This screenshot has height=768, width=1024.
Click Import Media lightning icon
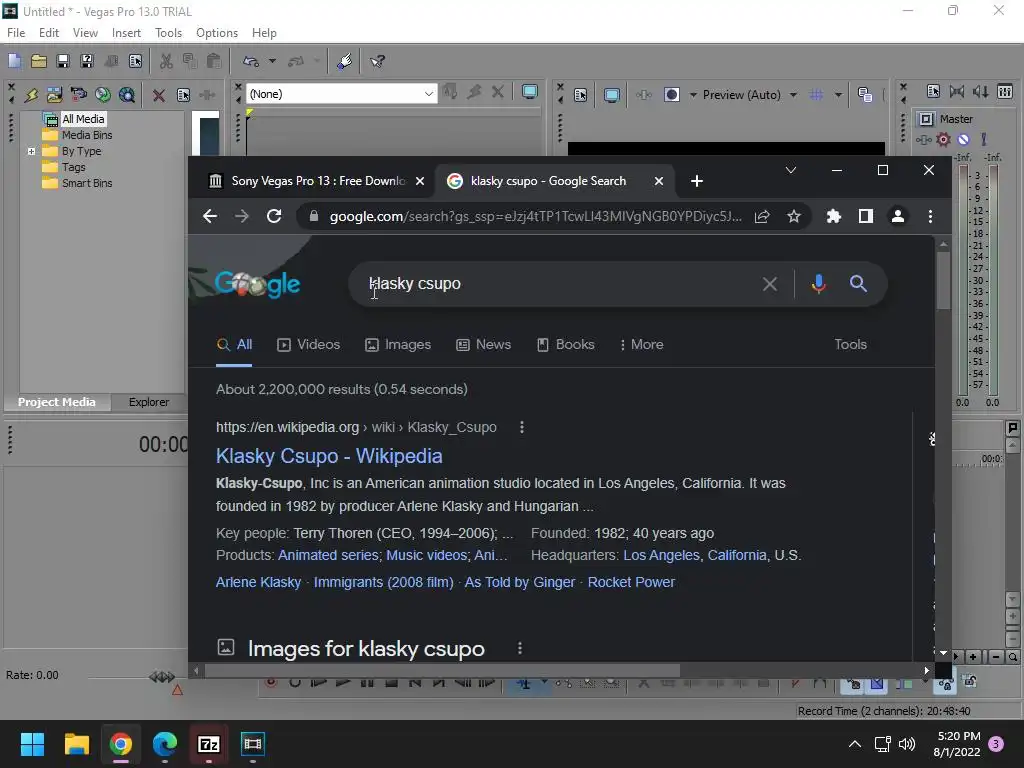(31, 95)
